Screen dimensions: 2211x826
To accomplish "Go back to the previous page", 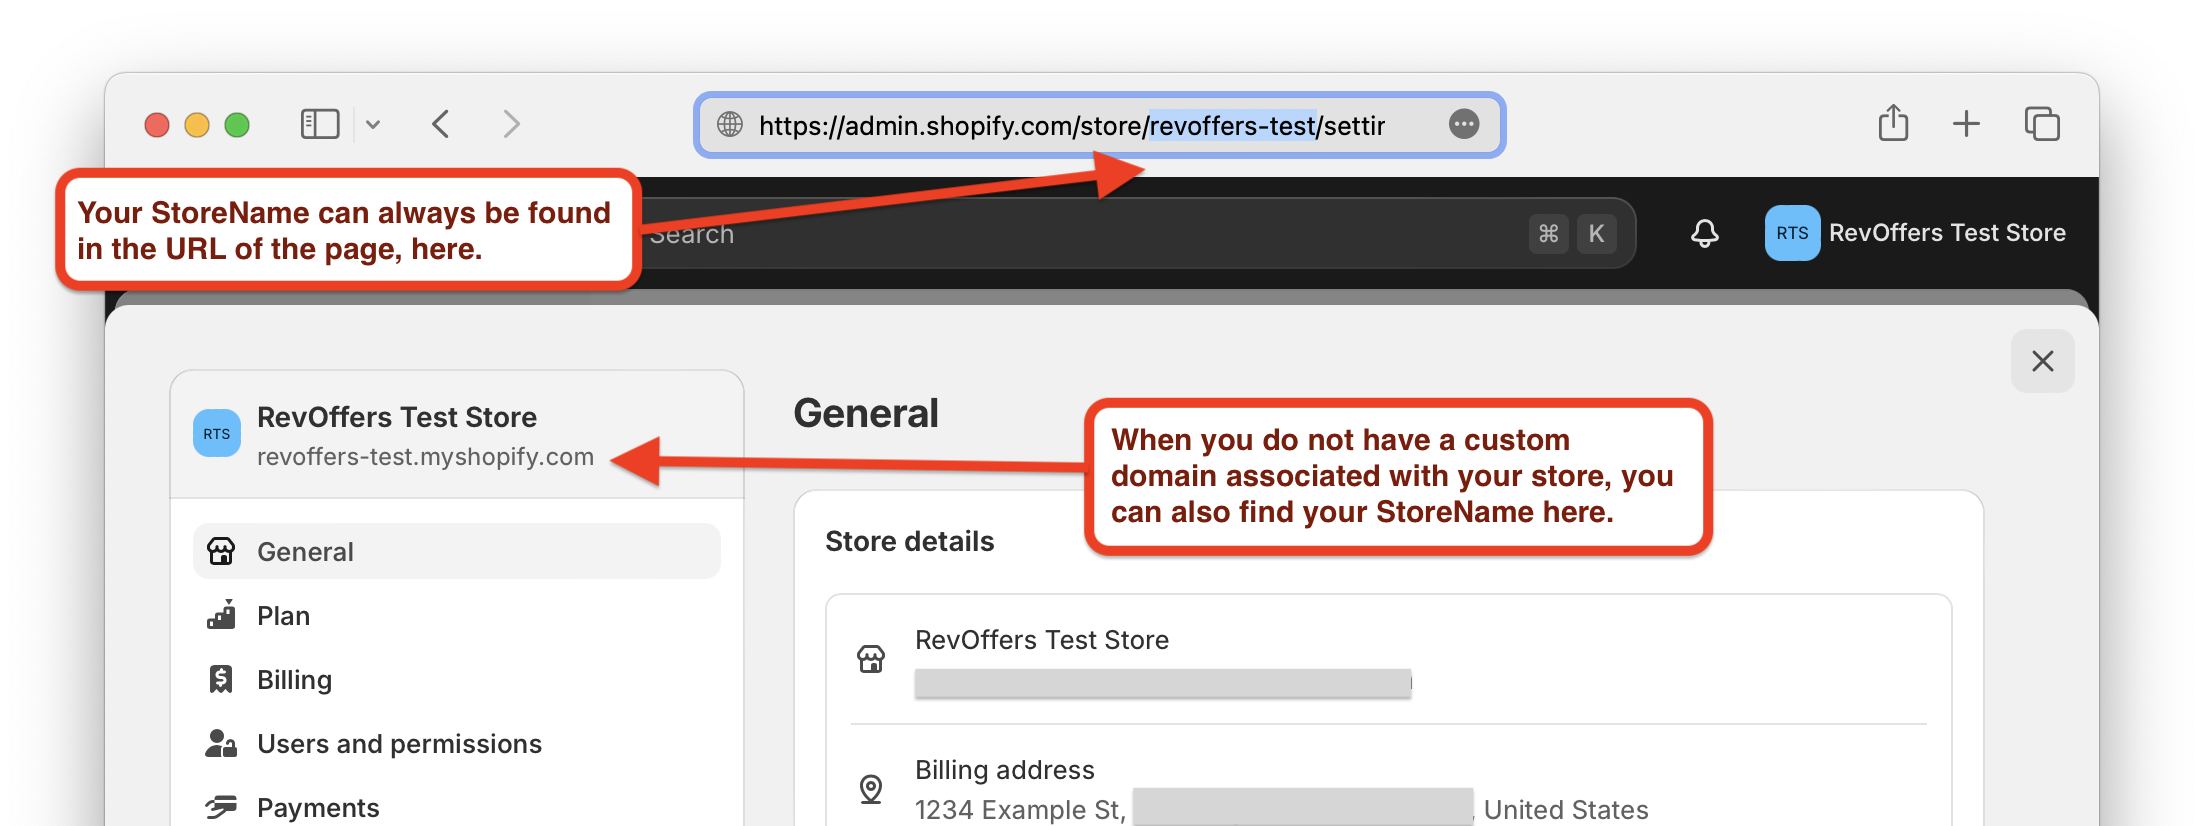I will pyautogui.click(x=441, y=125).
